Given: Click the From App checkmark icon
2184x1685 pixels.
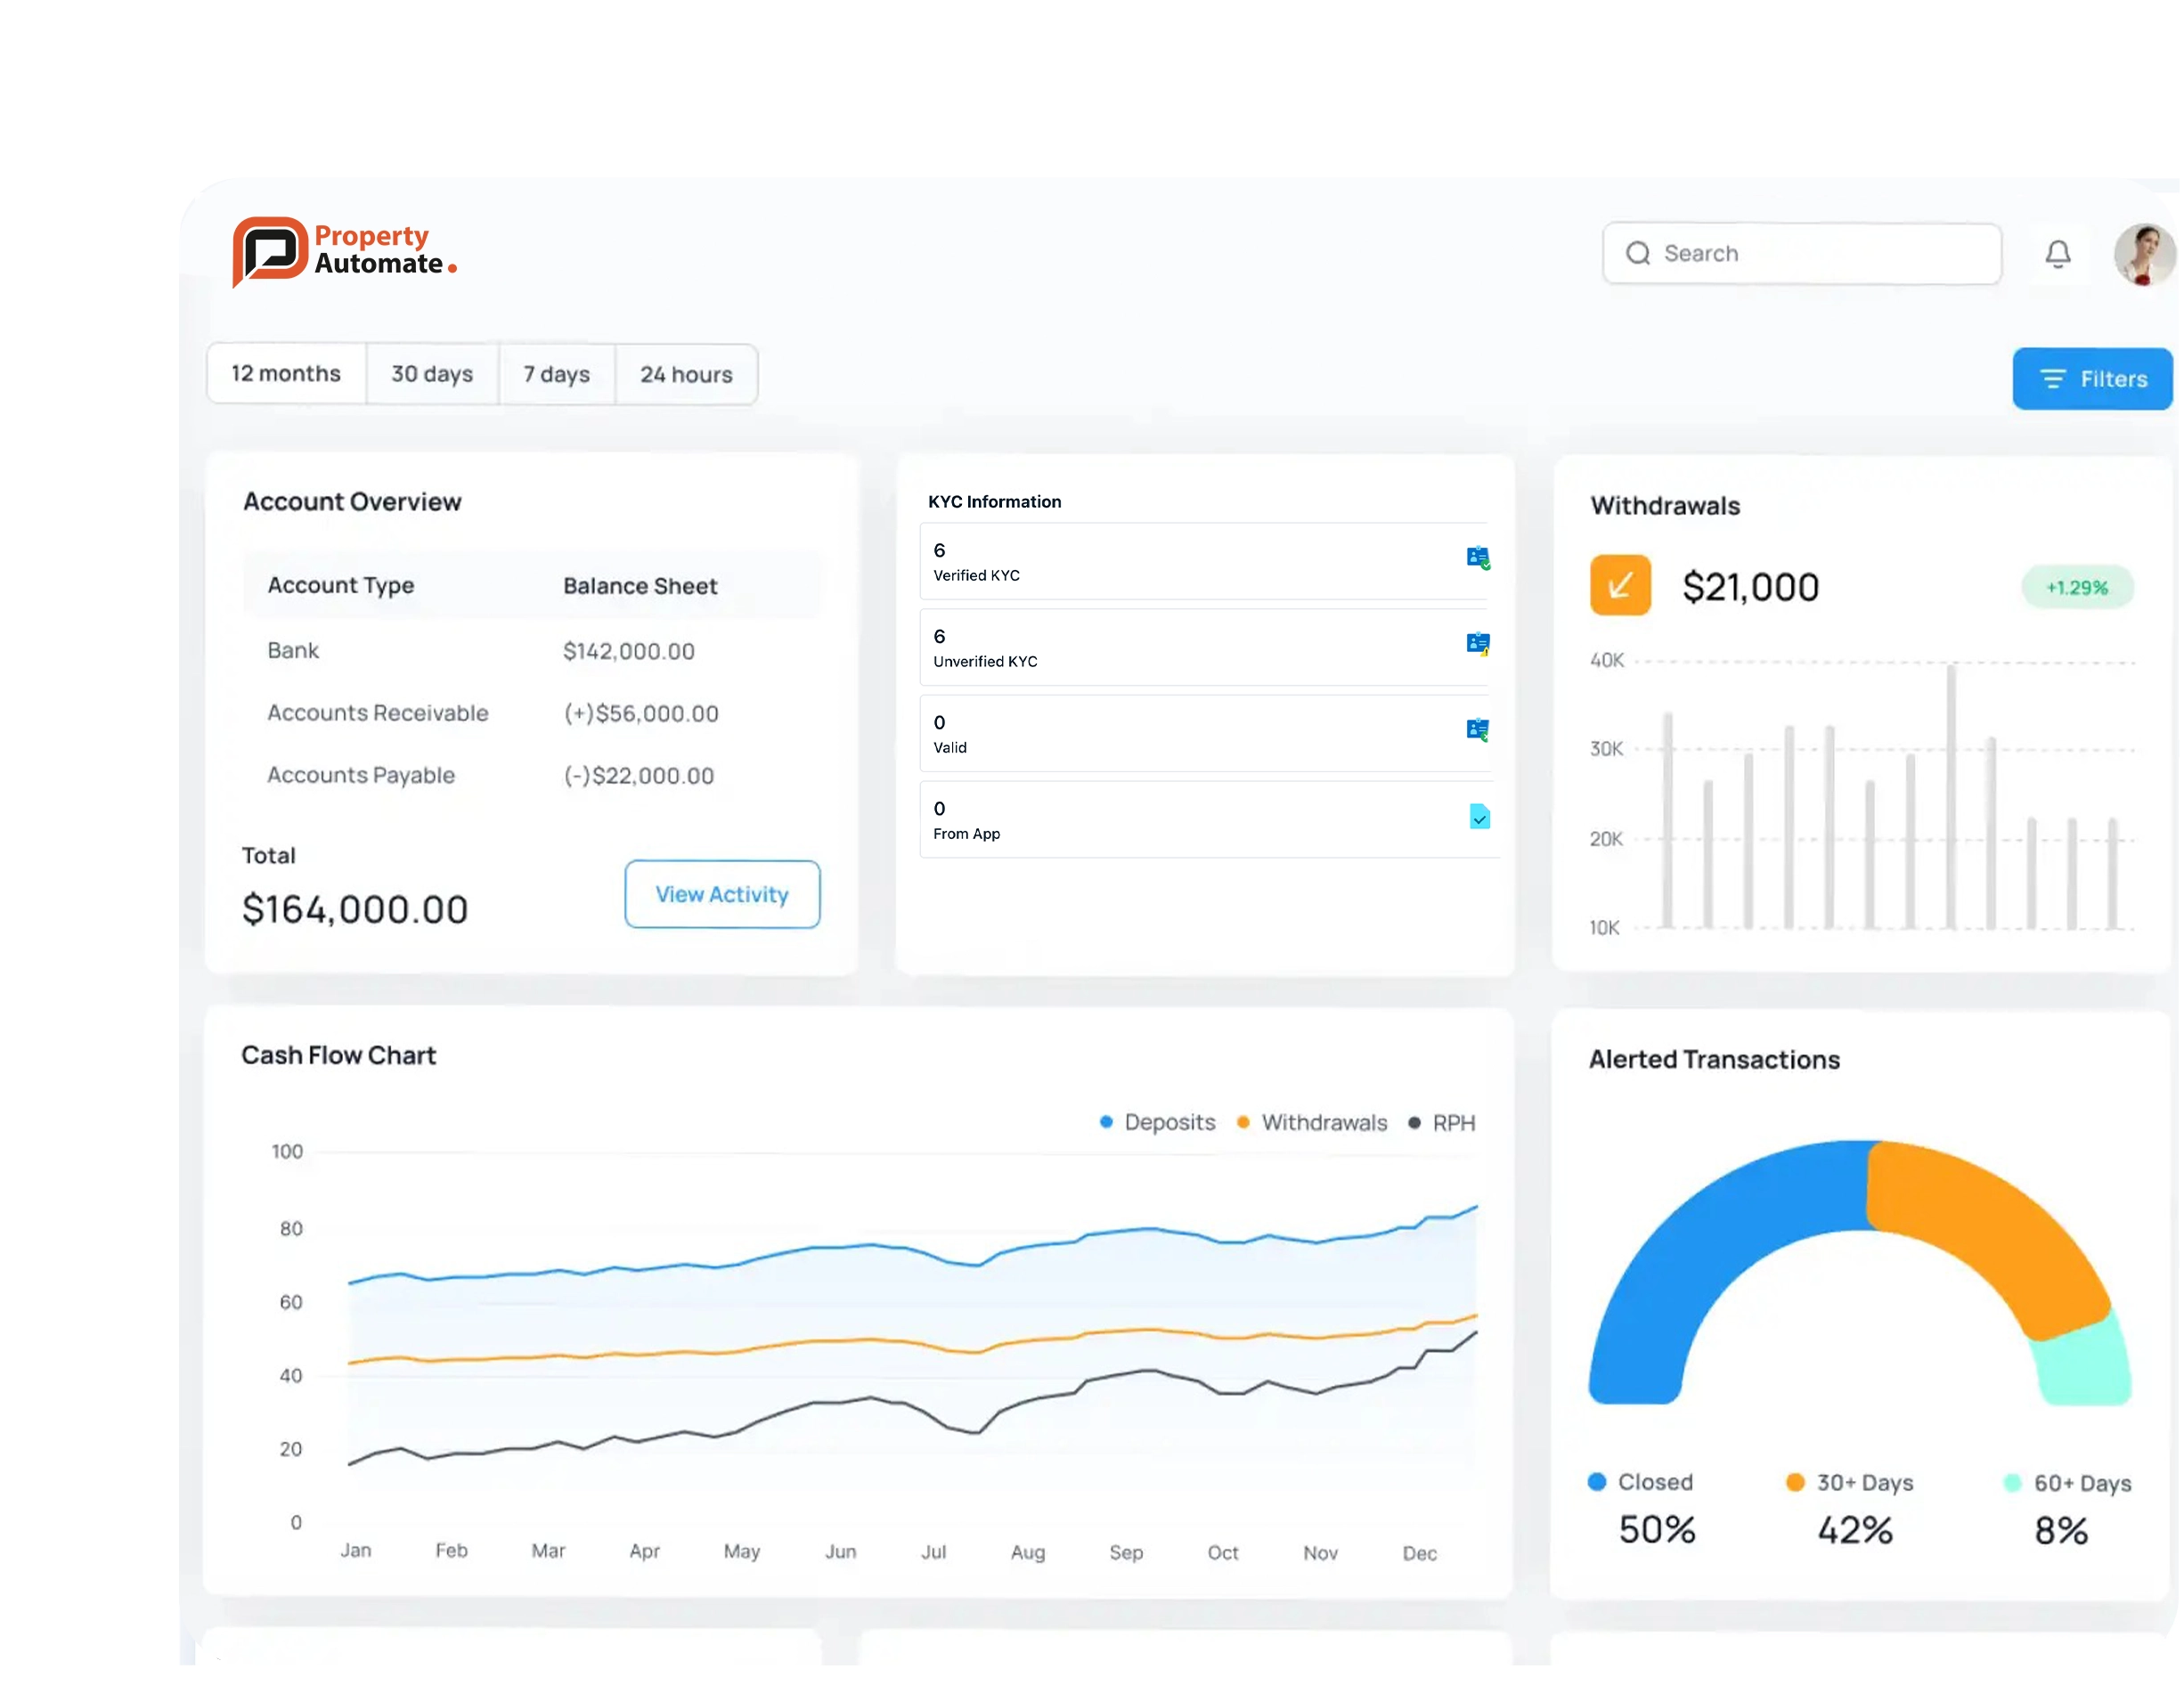Looking at the screenshot, I should click(1480, 817).
